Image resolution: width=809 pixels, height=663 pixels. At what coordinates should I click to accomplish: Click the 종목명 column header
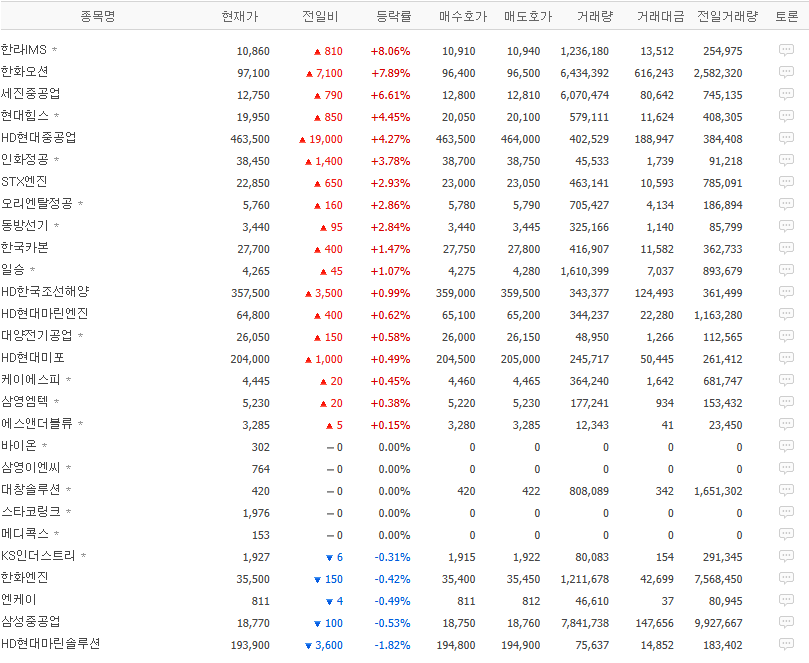click(98, 17)
